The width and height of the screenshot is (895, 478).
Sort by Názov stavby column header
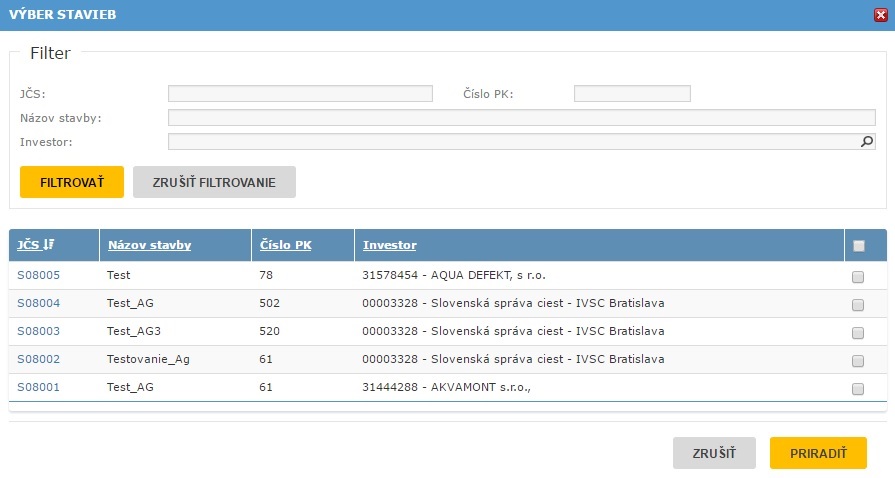pos(149,245)
